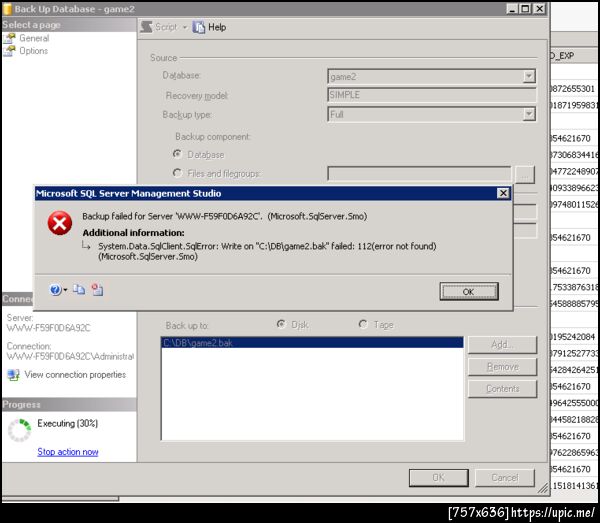This screenshot has width=600, height=523.
Task: Click the Cancel button of Back Up Database window
Action: pyautogui.click(x=505, y=477)
